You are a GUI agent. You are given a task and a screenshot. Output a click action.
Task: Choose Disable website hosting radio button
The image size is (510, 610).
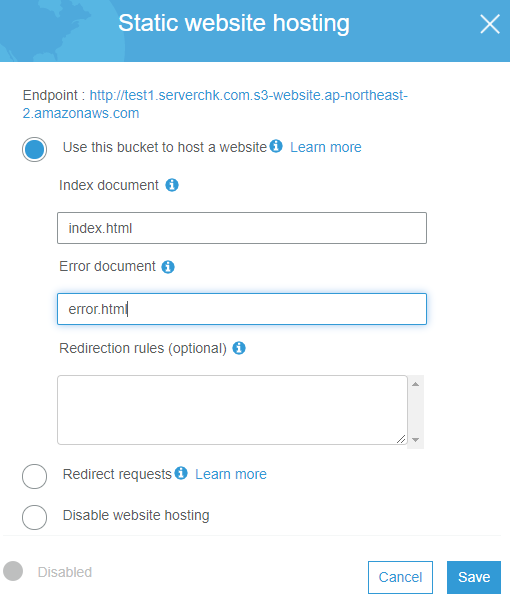pos(35,517)
